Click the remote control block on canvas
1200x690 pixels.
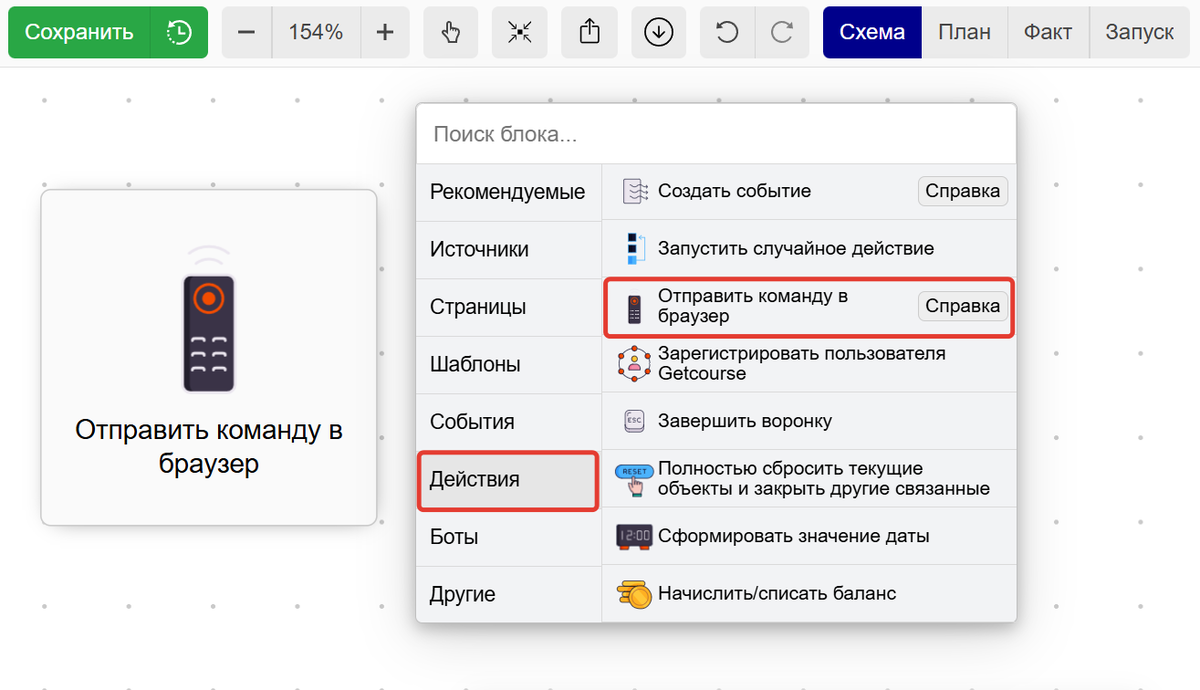point(208,357)
